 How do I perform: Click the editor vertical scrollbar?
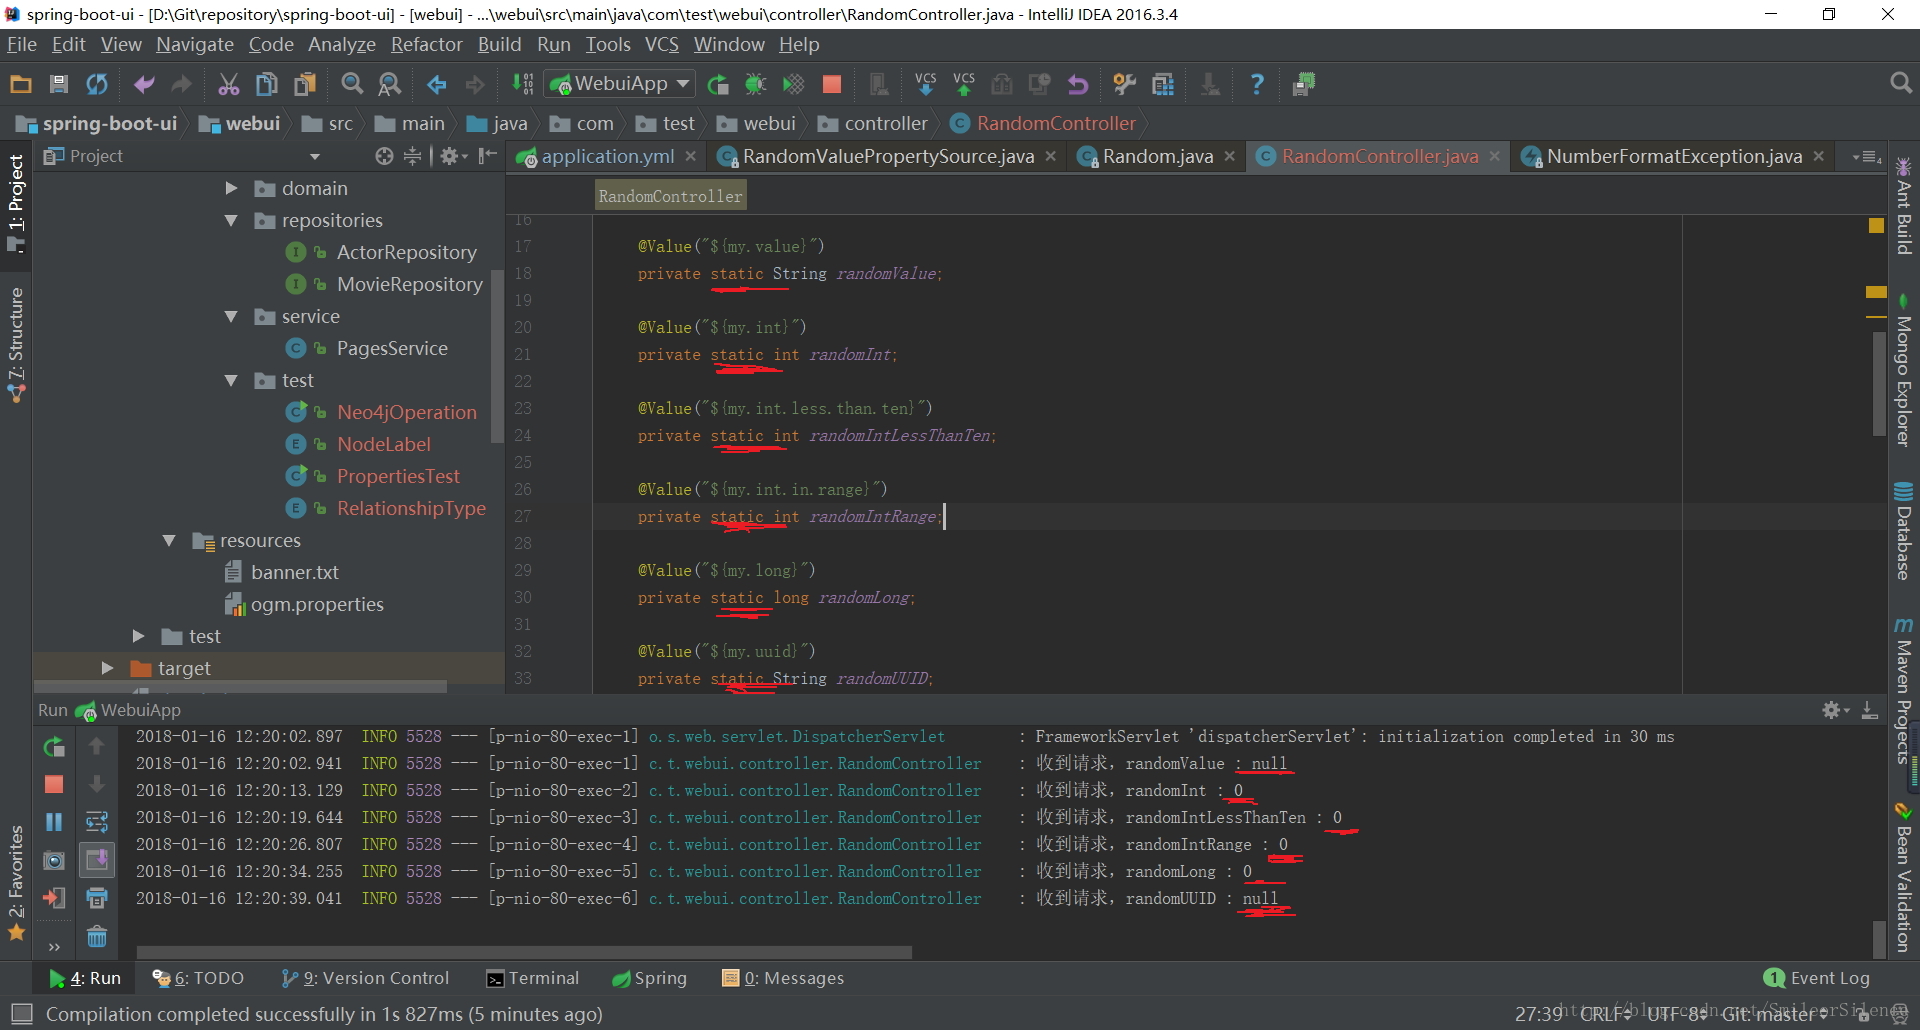(x=1878, y=382)
